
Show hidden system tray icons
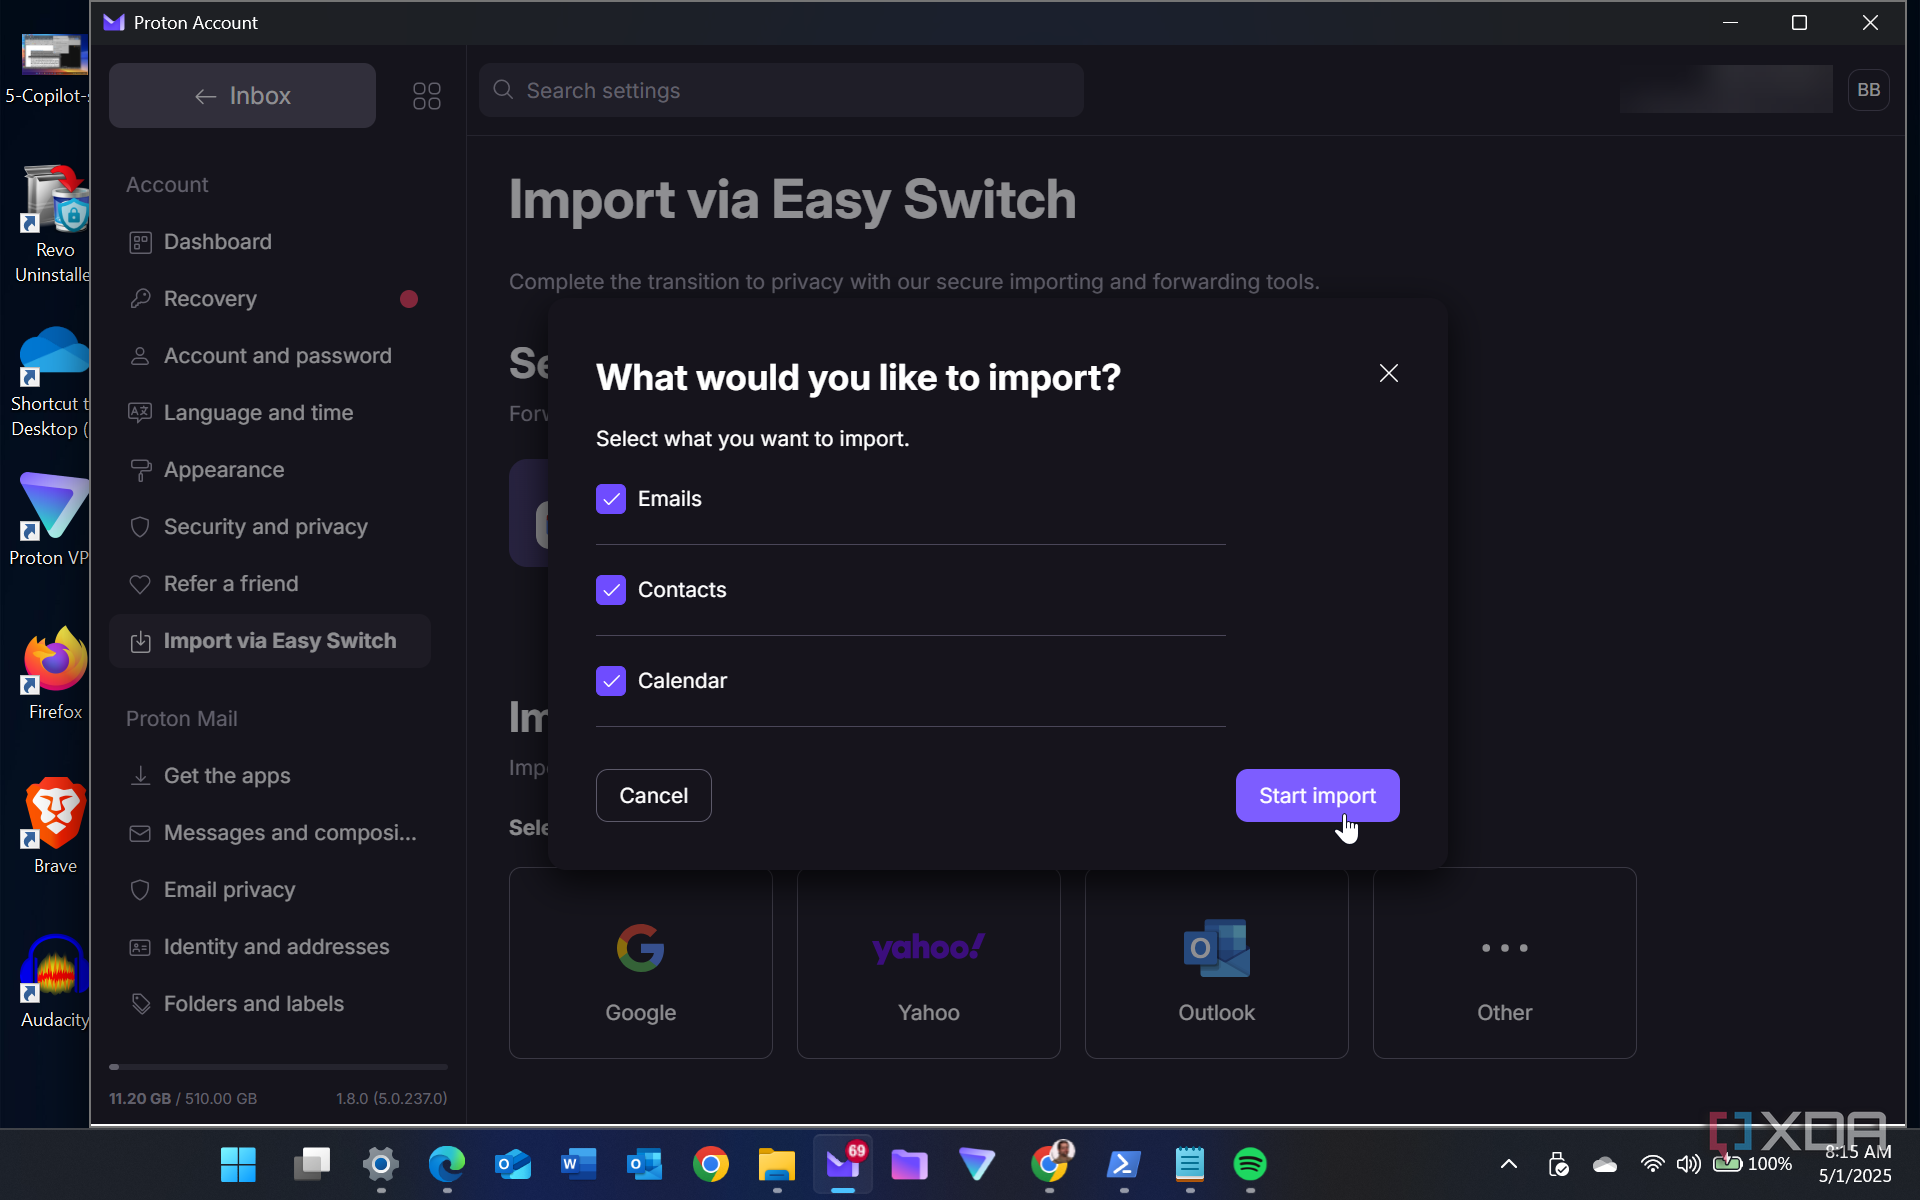coord(1509,1164)
